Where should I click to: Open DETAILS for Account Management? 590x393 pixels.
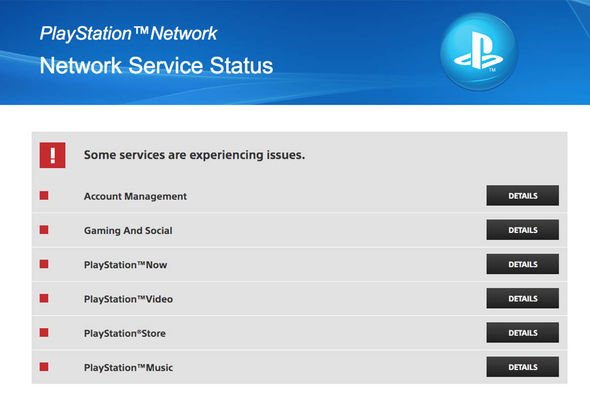click(522, 195)
